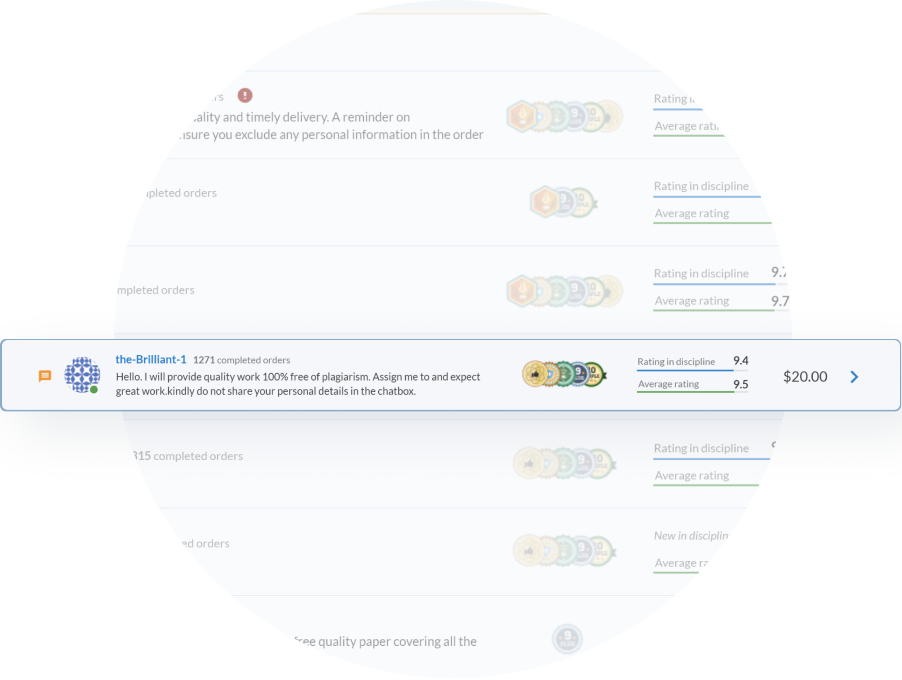Click "1271 completed orders" text

click(241, 360)
